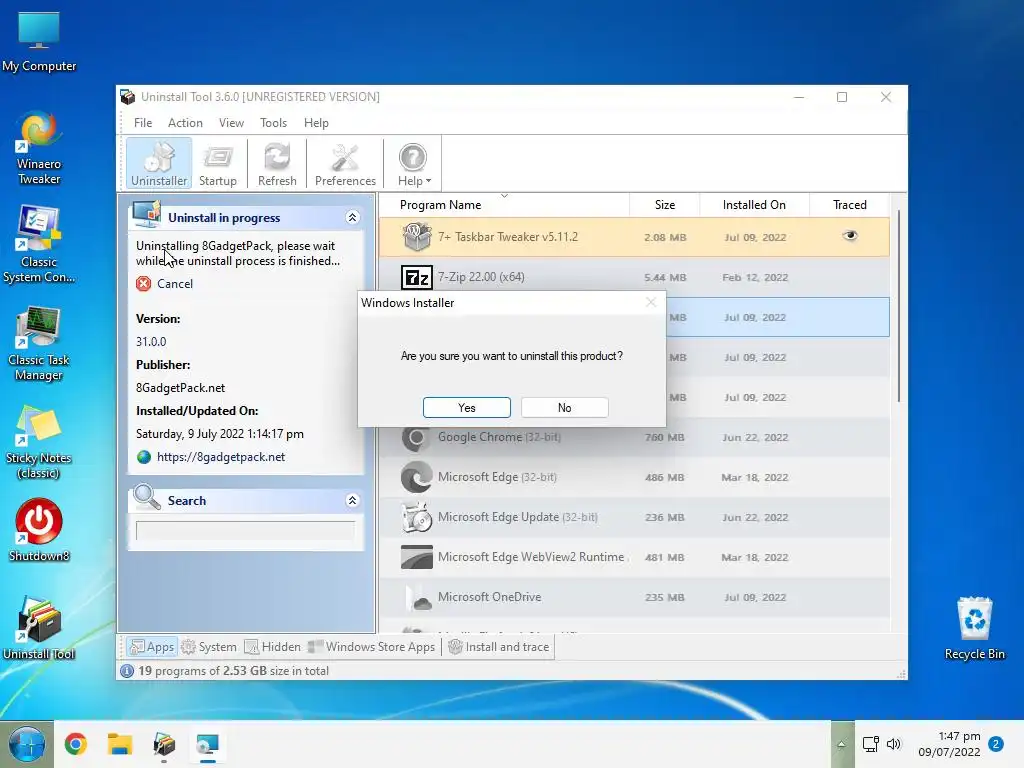The width and height of the screenshot is (1024, 768).
Task: Sort by Size column header
Action: pos(665,204)
